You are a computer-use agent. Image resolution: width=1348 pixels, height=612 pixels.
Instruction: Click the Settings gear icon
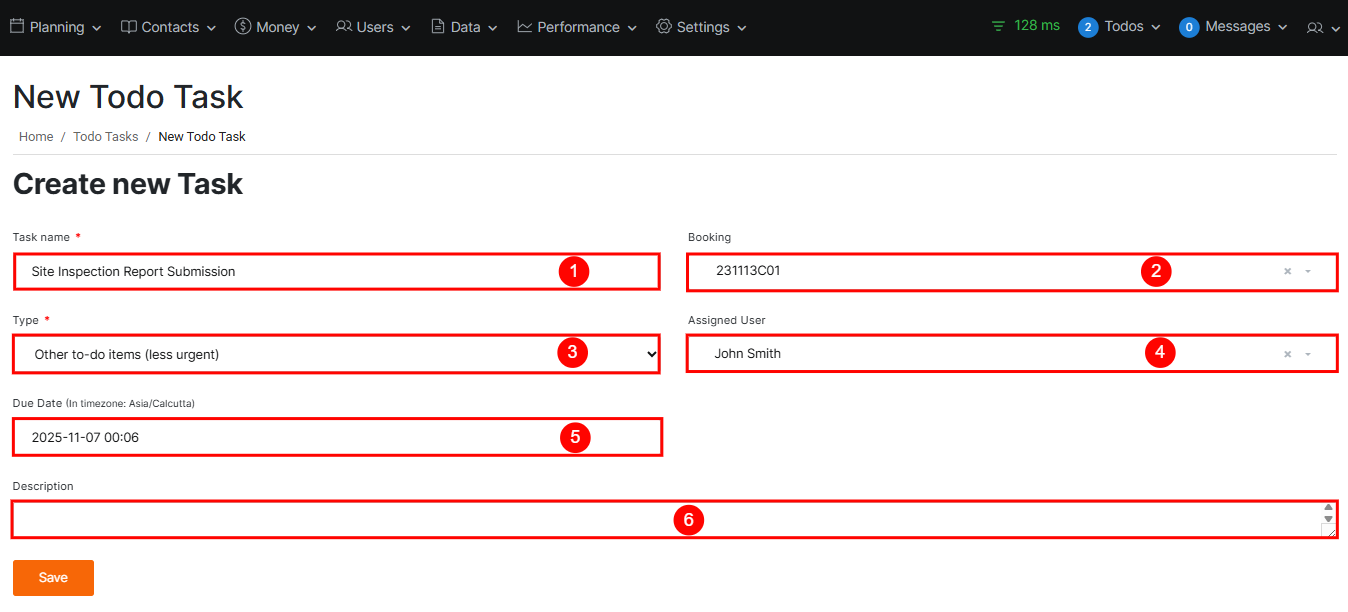point(664,27)
